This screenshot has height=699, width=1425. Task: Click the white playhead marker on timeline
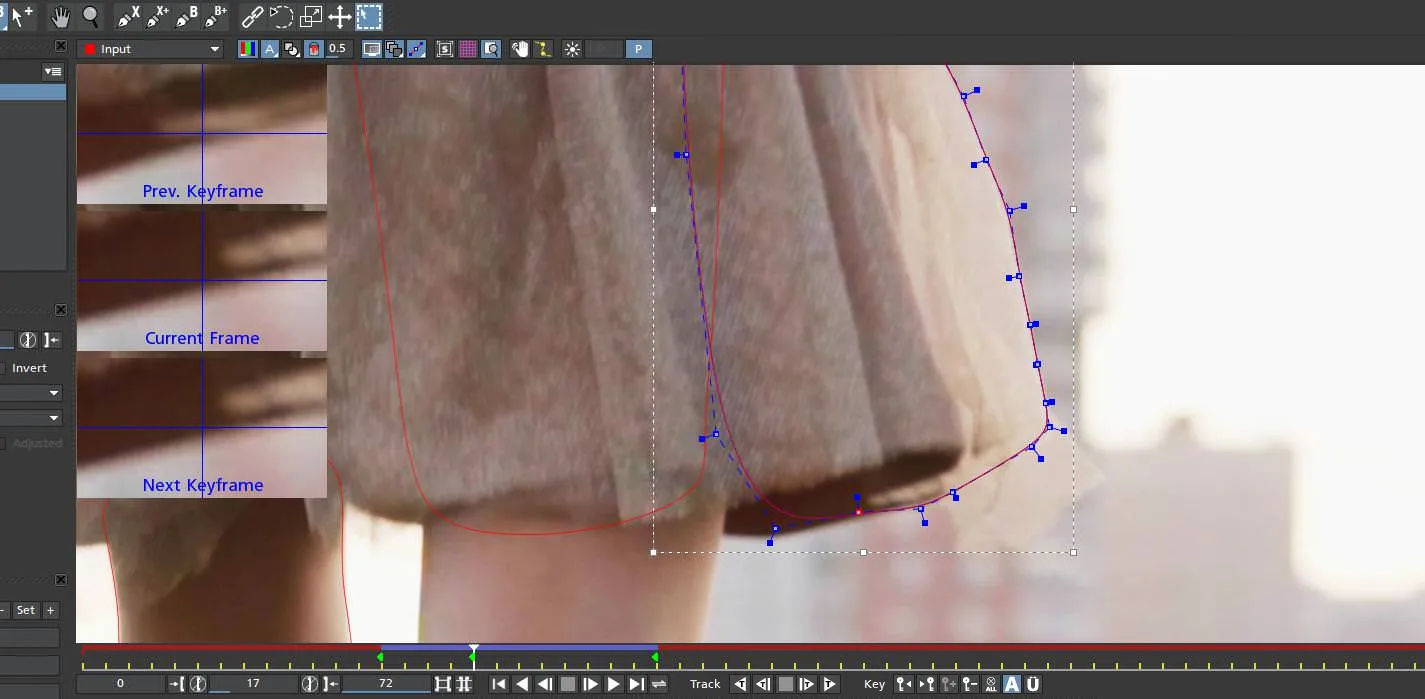[474, 649]
